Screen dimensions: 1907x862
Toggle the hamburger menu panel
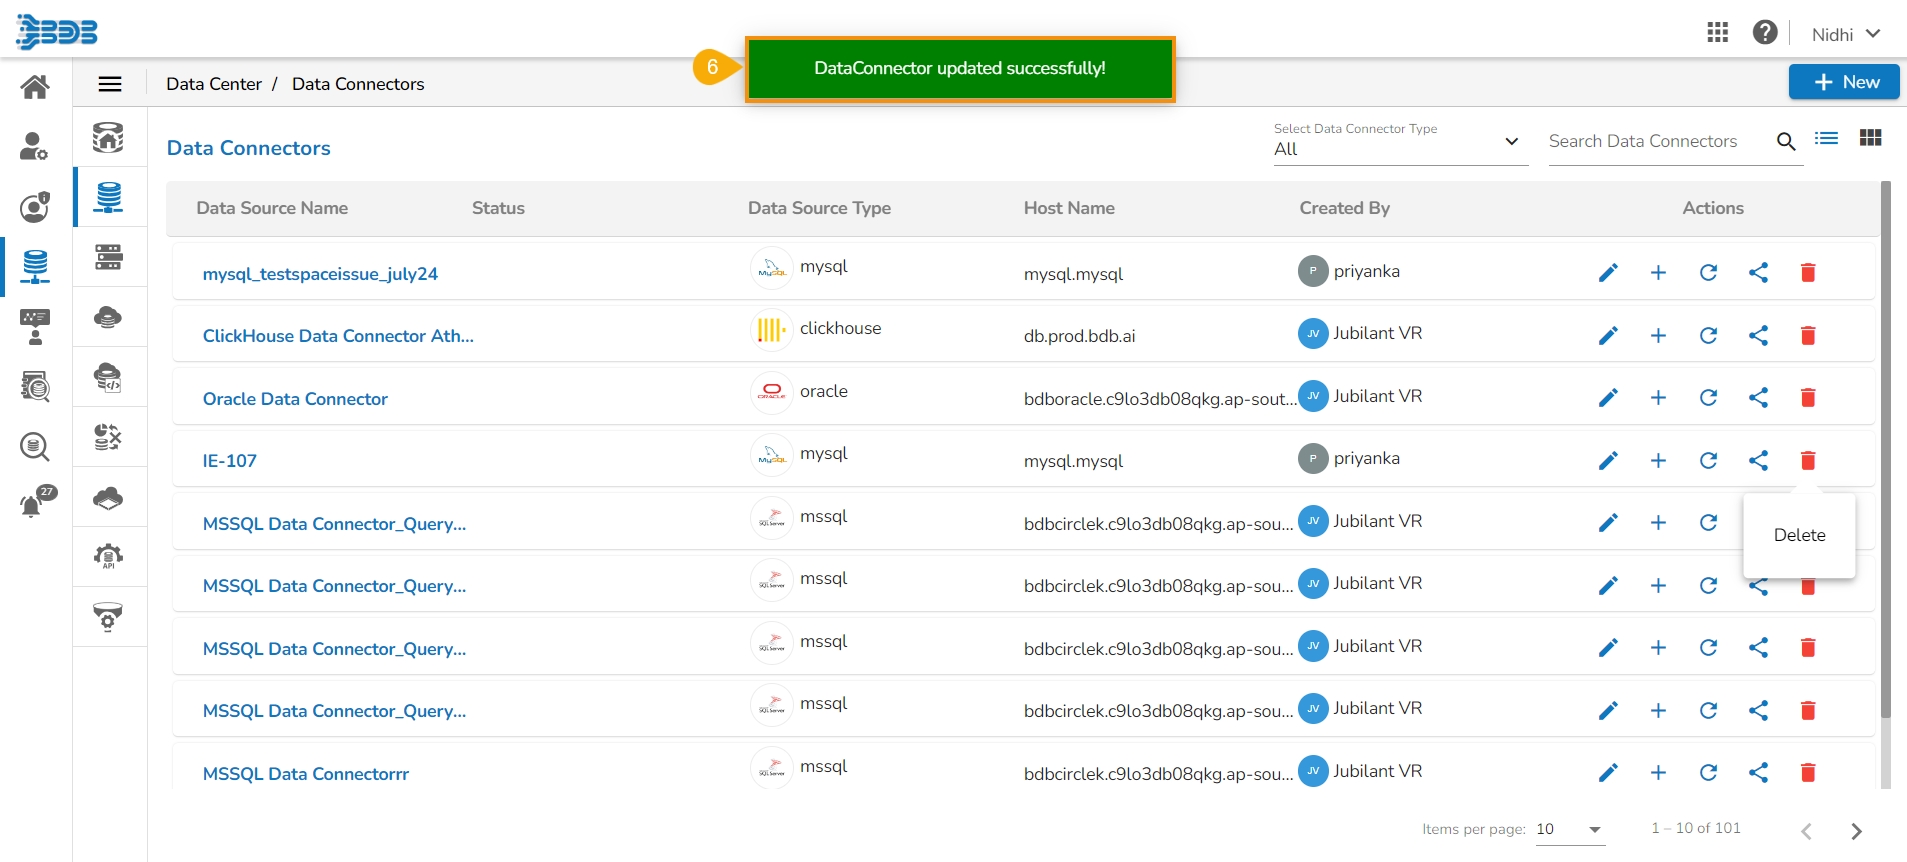[110, 84]
